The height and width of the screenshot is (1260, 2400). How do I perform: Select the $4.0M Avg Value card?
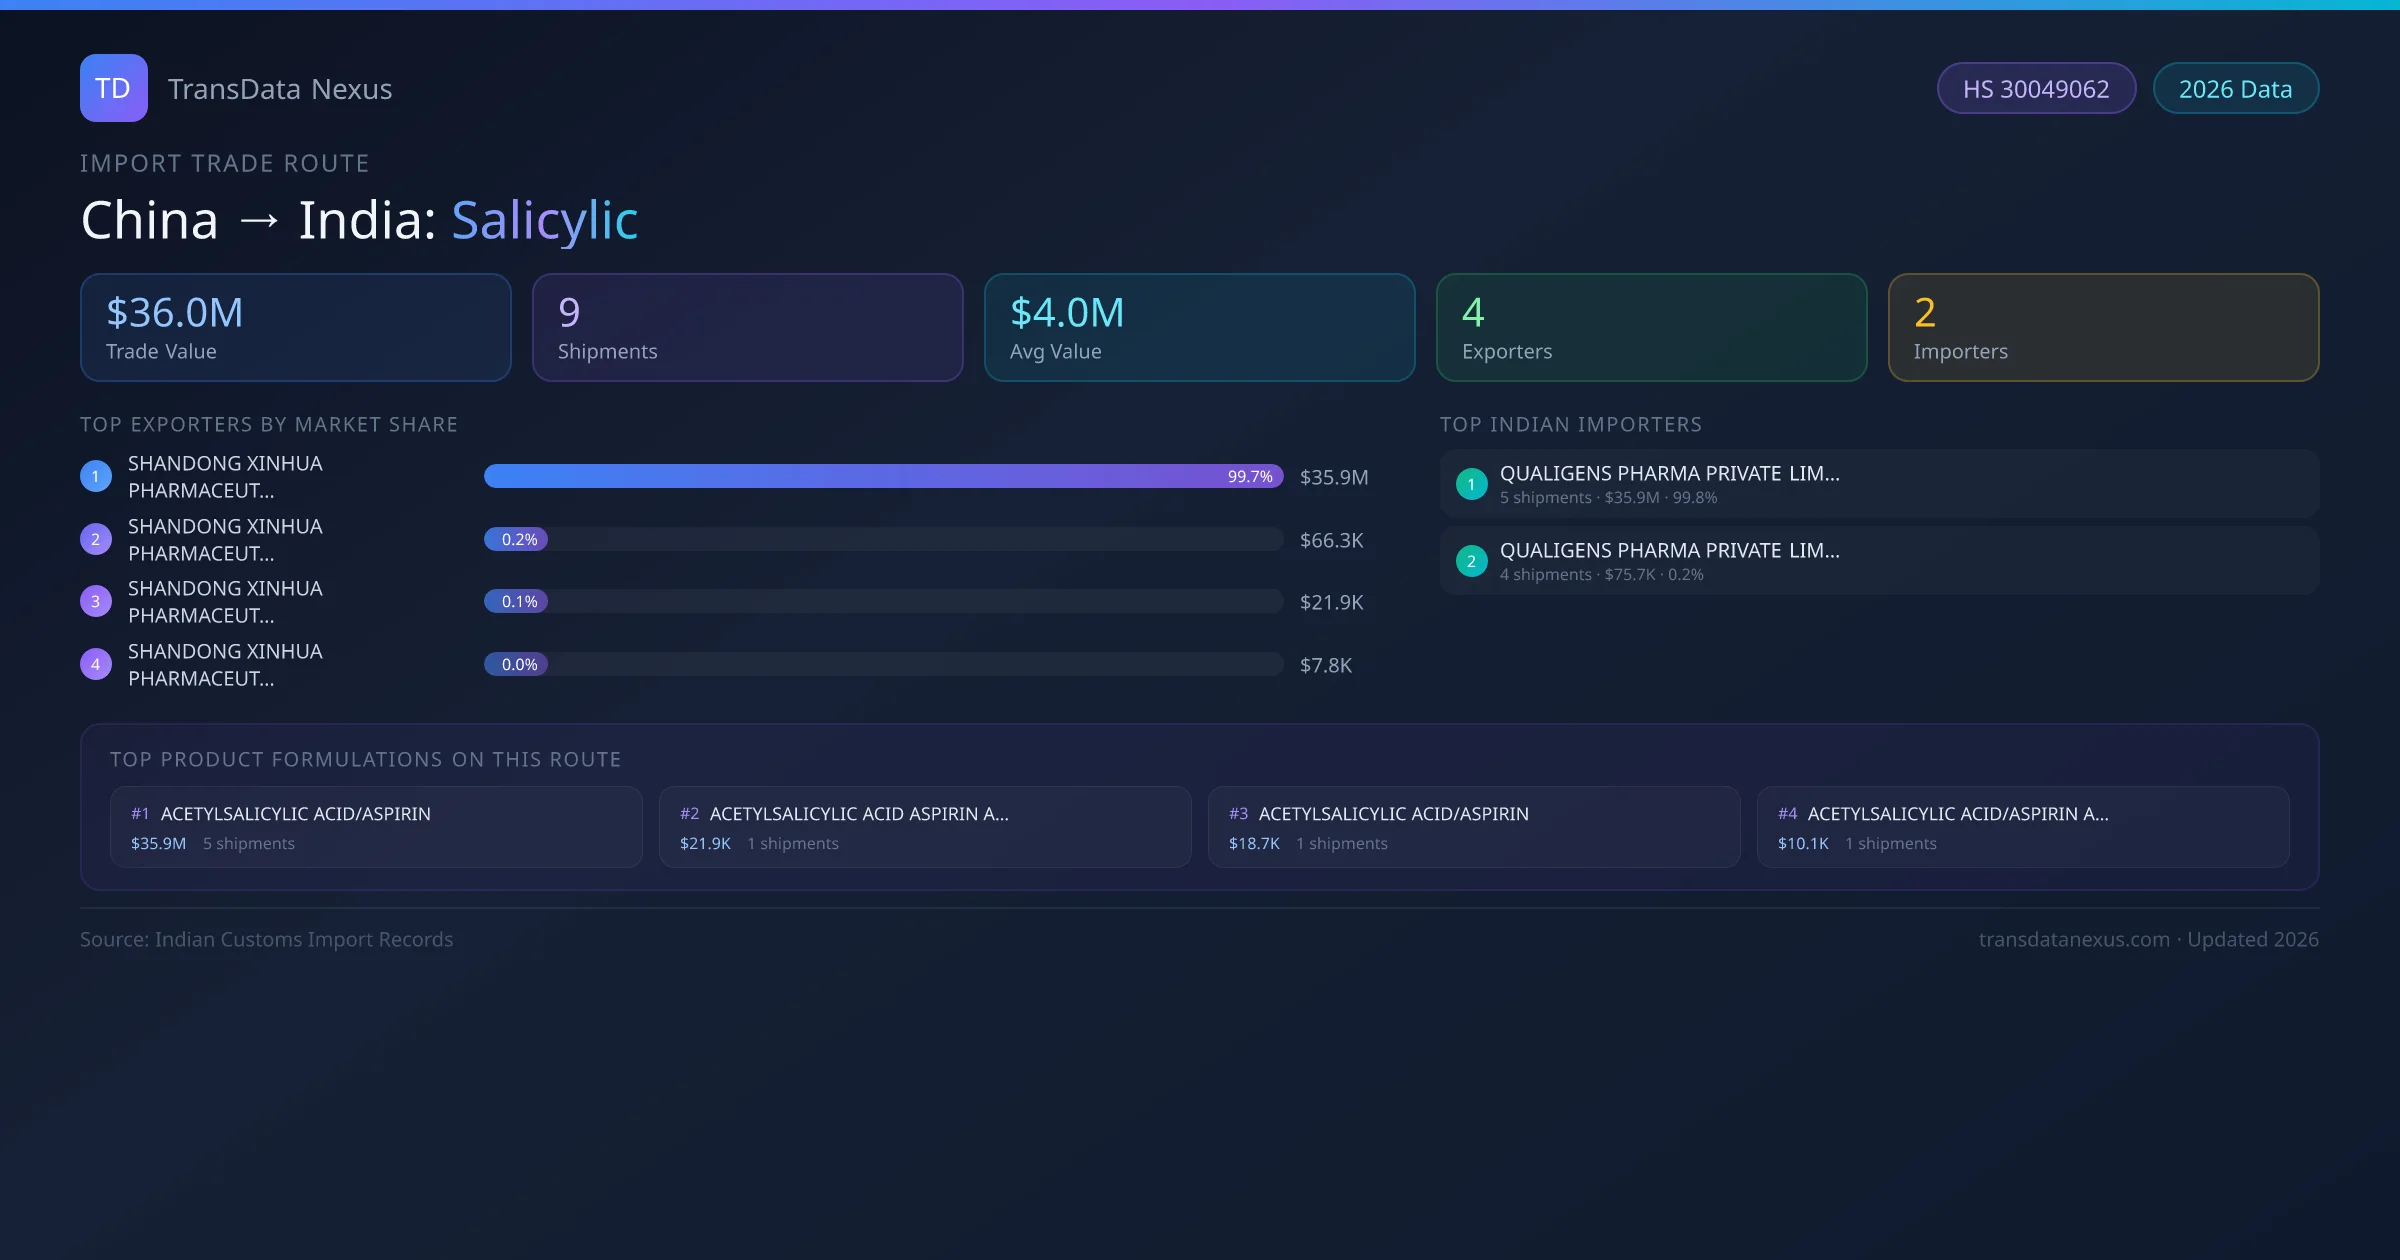click(1199, 328)
